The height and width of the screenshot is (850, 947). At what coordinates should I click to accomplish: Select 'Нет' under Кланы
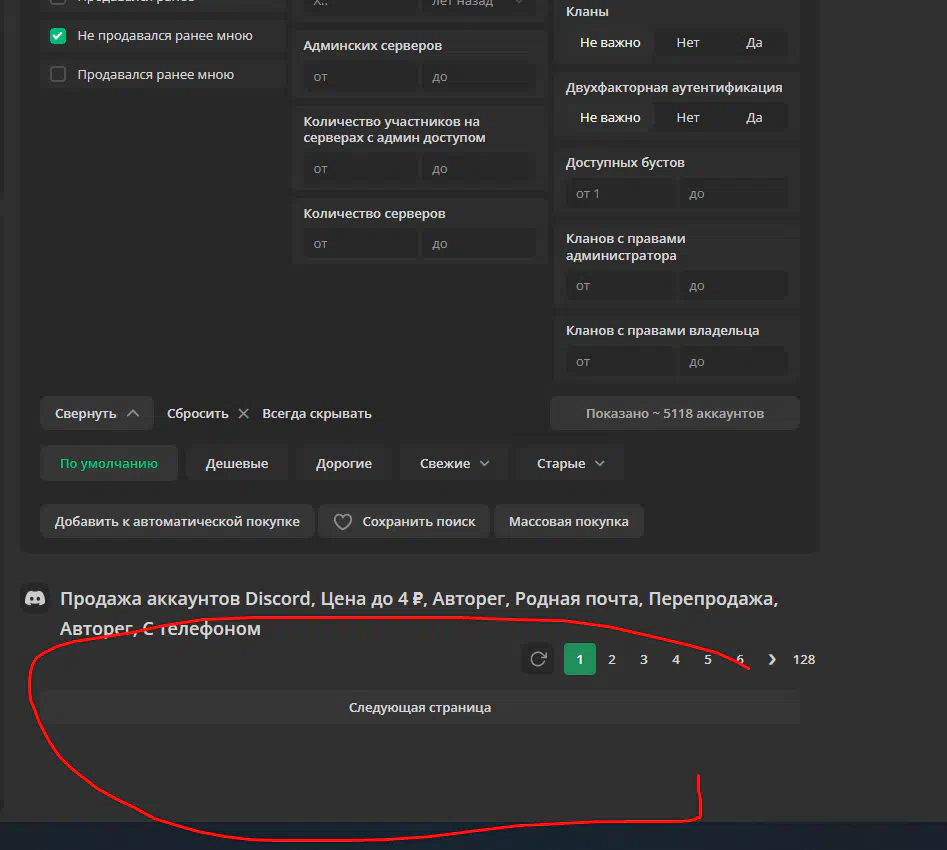click(687, 43)
